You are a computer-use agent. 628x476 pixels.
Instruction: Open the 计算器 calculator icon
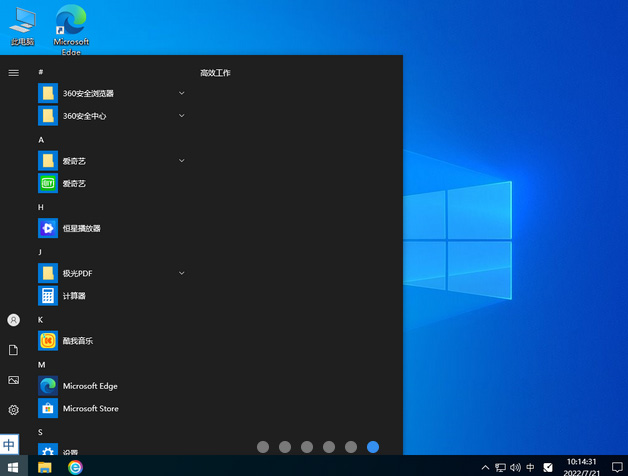[48, 296]
